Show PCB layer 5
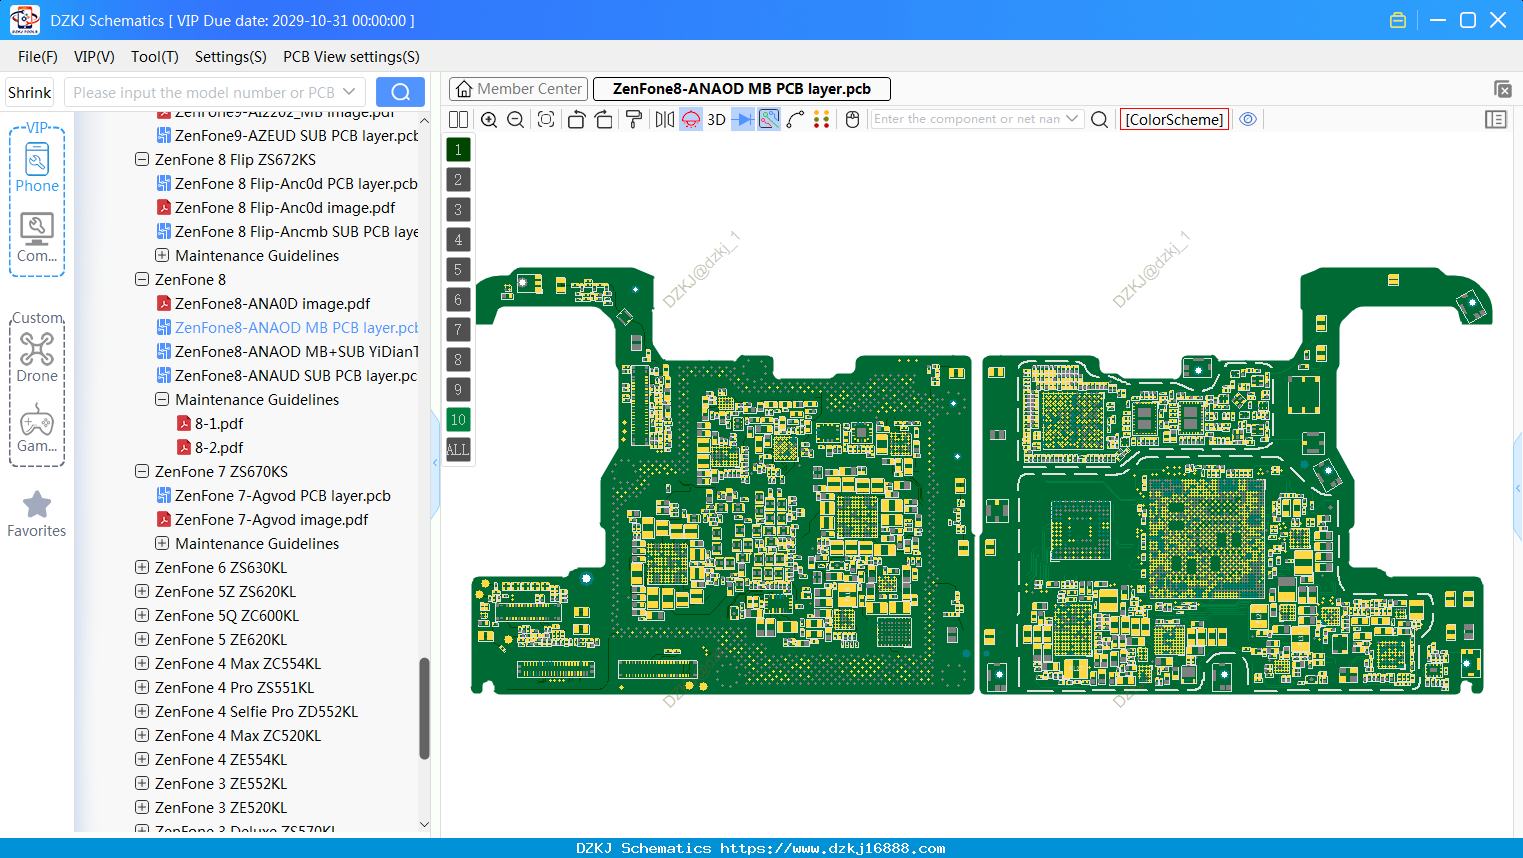This screenshot has height=858, width=1523. point(458,269)
